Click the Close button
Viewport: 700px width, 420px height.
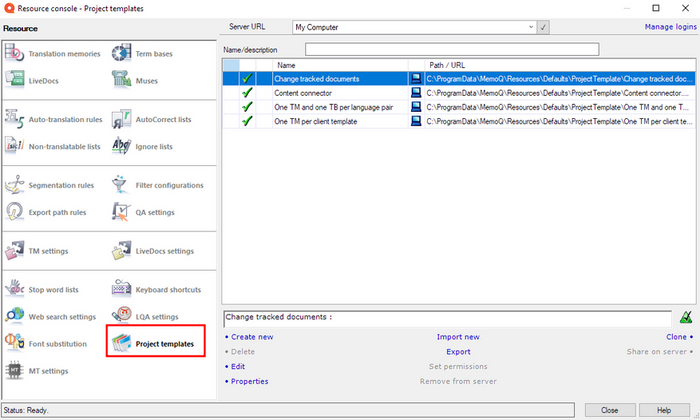610,410
